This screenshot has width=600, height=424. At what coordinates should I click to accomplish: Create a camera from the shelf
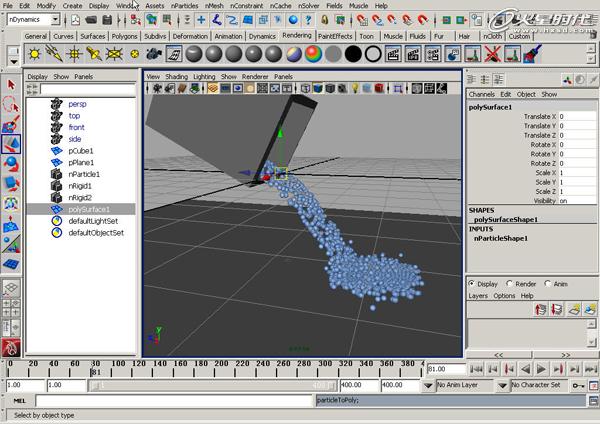coord(154,54)
